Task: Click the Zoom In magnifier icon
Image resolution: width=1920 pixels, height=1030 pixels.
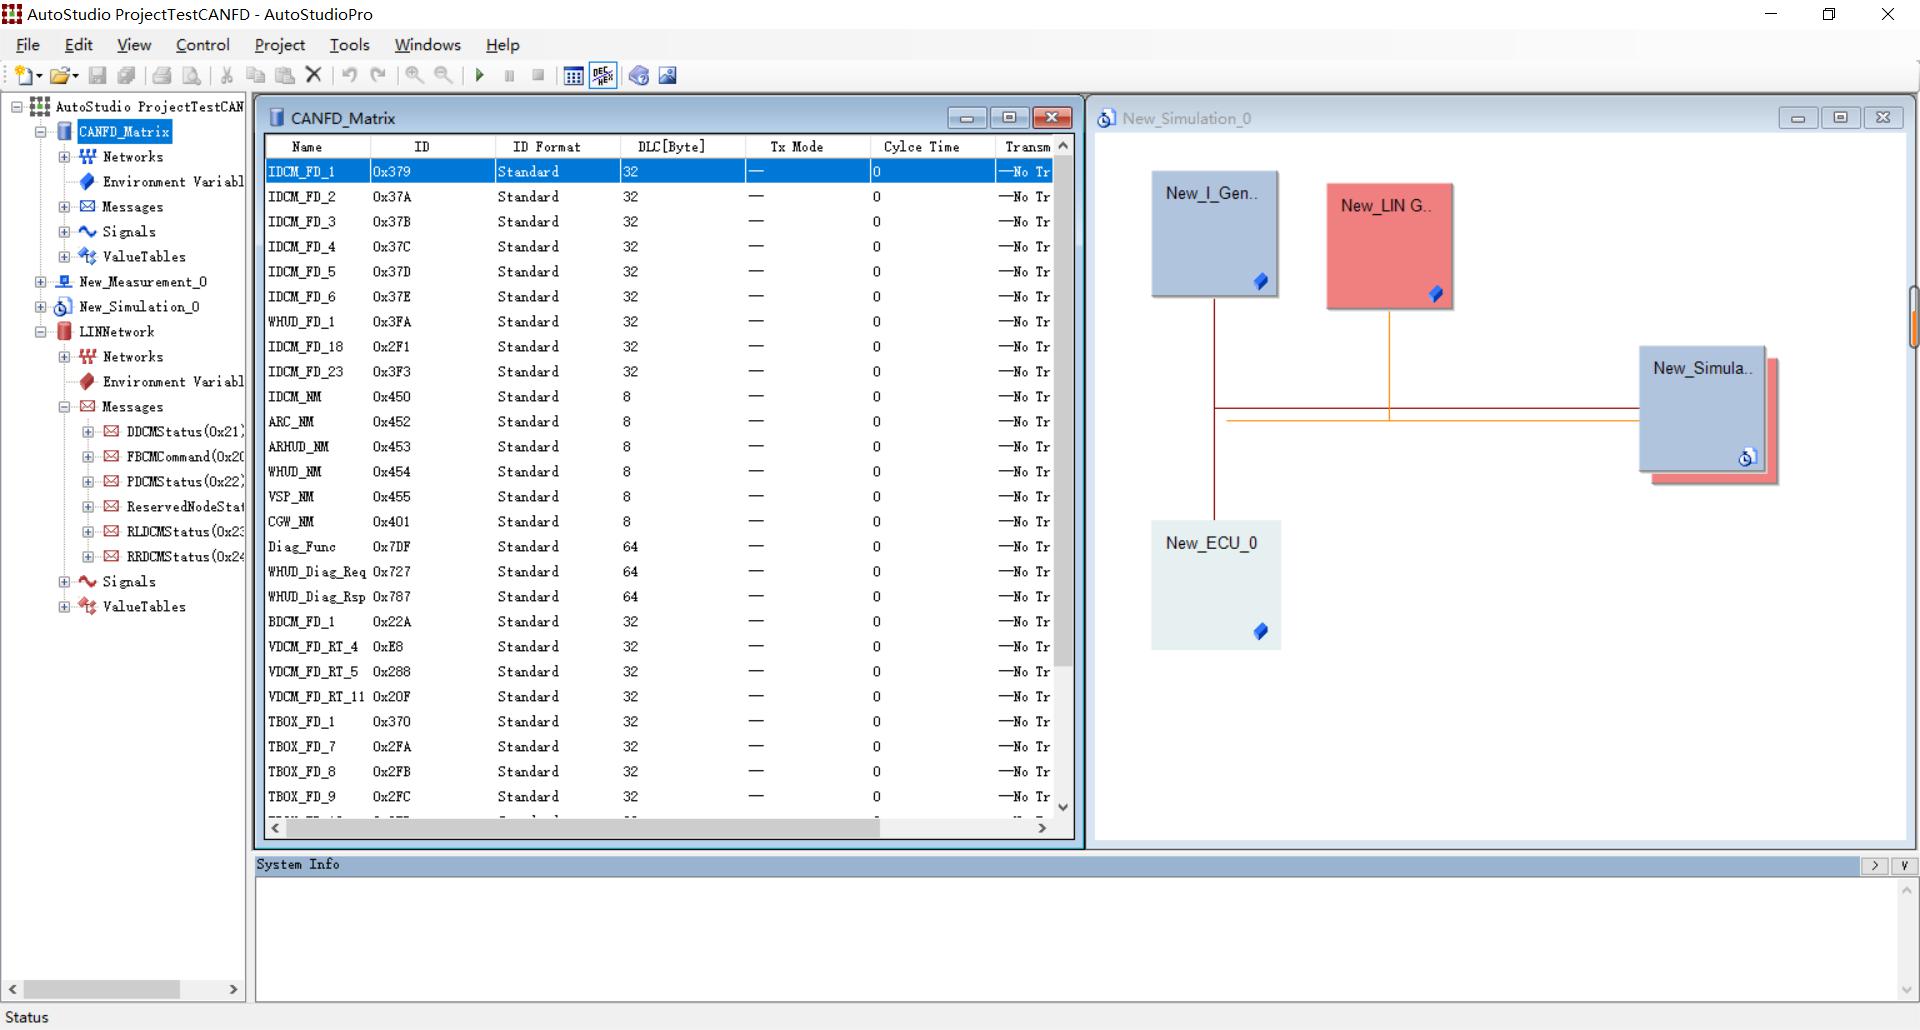Action: 414,75
